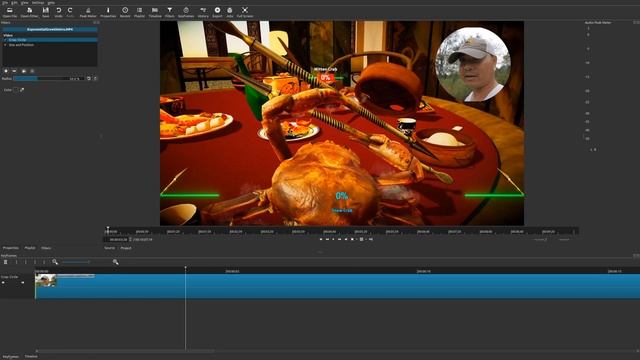Image resolution: width=640 pixels, height=360 pixels.
Task: Go to next keyframe in Crop Circle track
Action: coord(22,282)
